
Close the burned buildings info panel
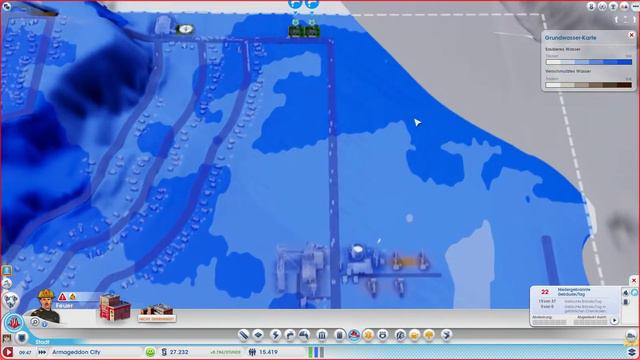pyautogui.click(x=633, y=280)
